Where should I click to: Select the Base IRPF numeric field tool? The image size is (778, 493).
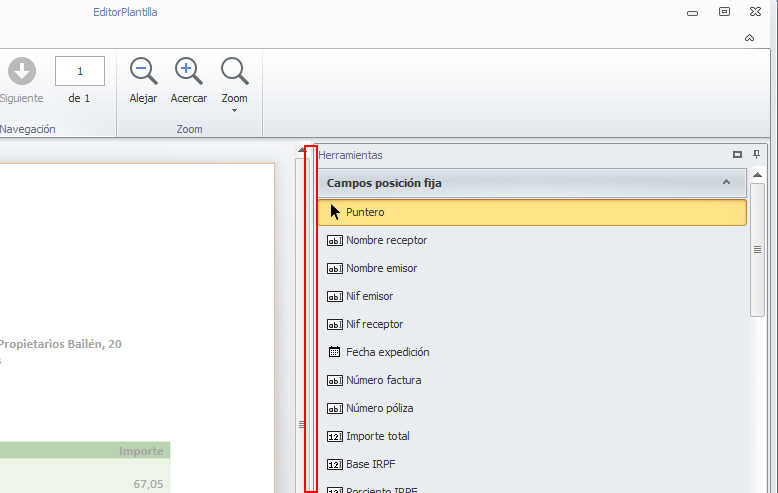[532, 465]
